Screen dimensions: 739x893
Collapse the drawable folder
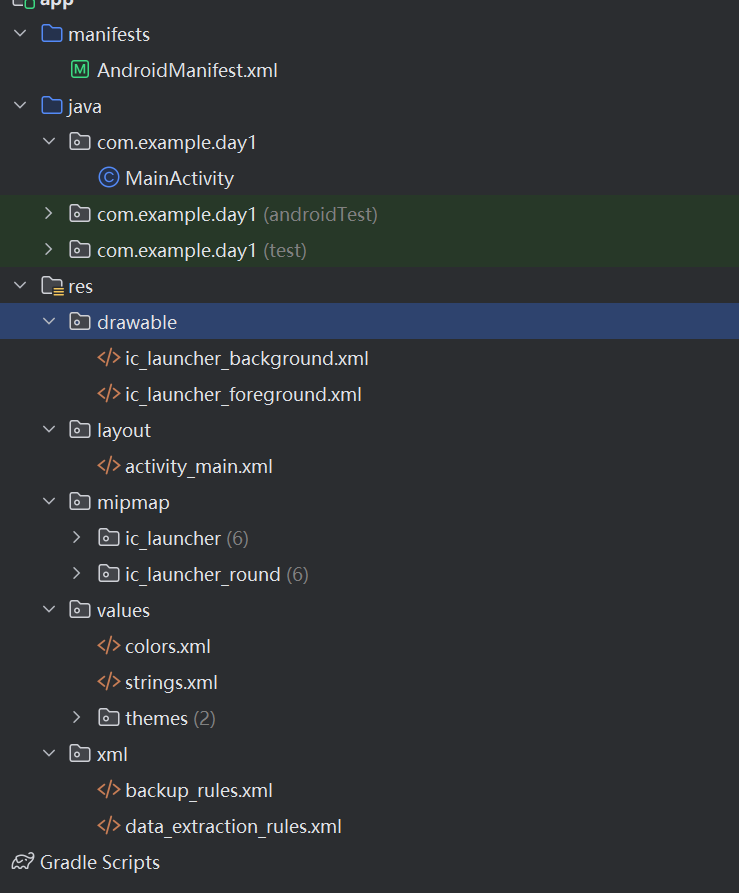tap(49, 322)
